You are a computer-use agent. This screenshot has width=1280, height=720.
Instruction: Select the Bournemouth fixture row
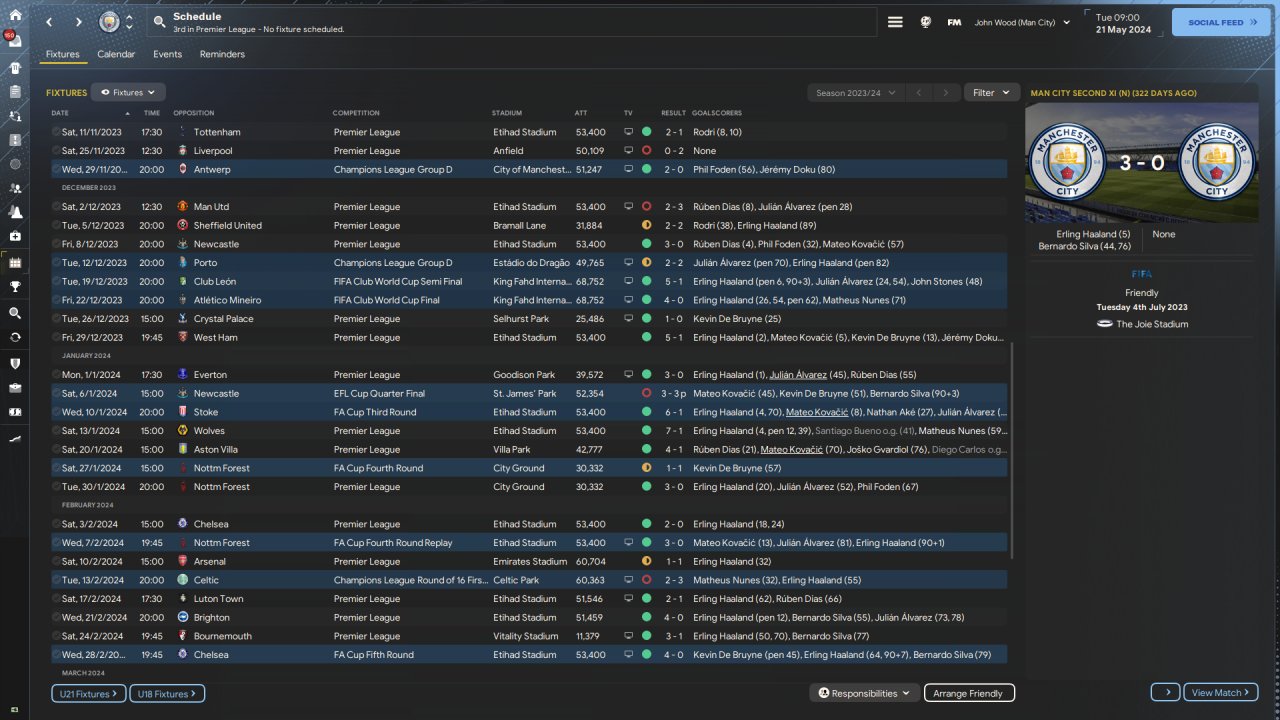[x=529, y=636]
